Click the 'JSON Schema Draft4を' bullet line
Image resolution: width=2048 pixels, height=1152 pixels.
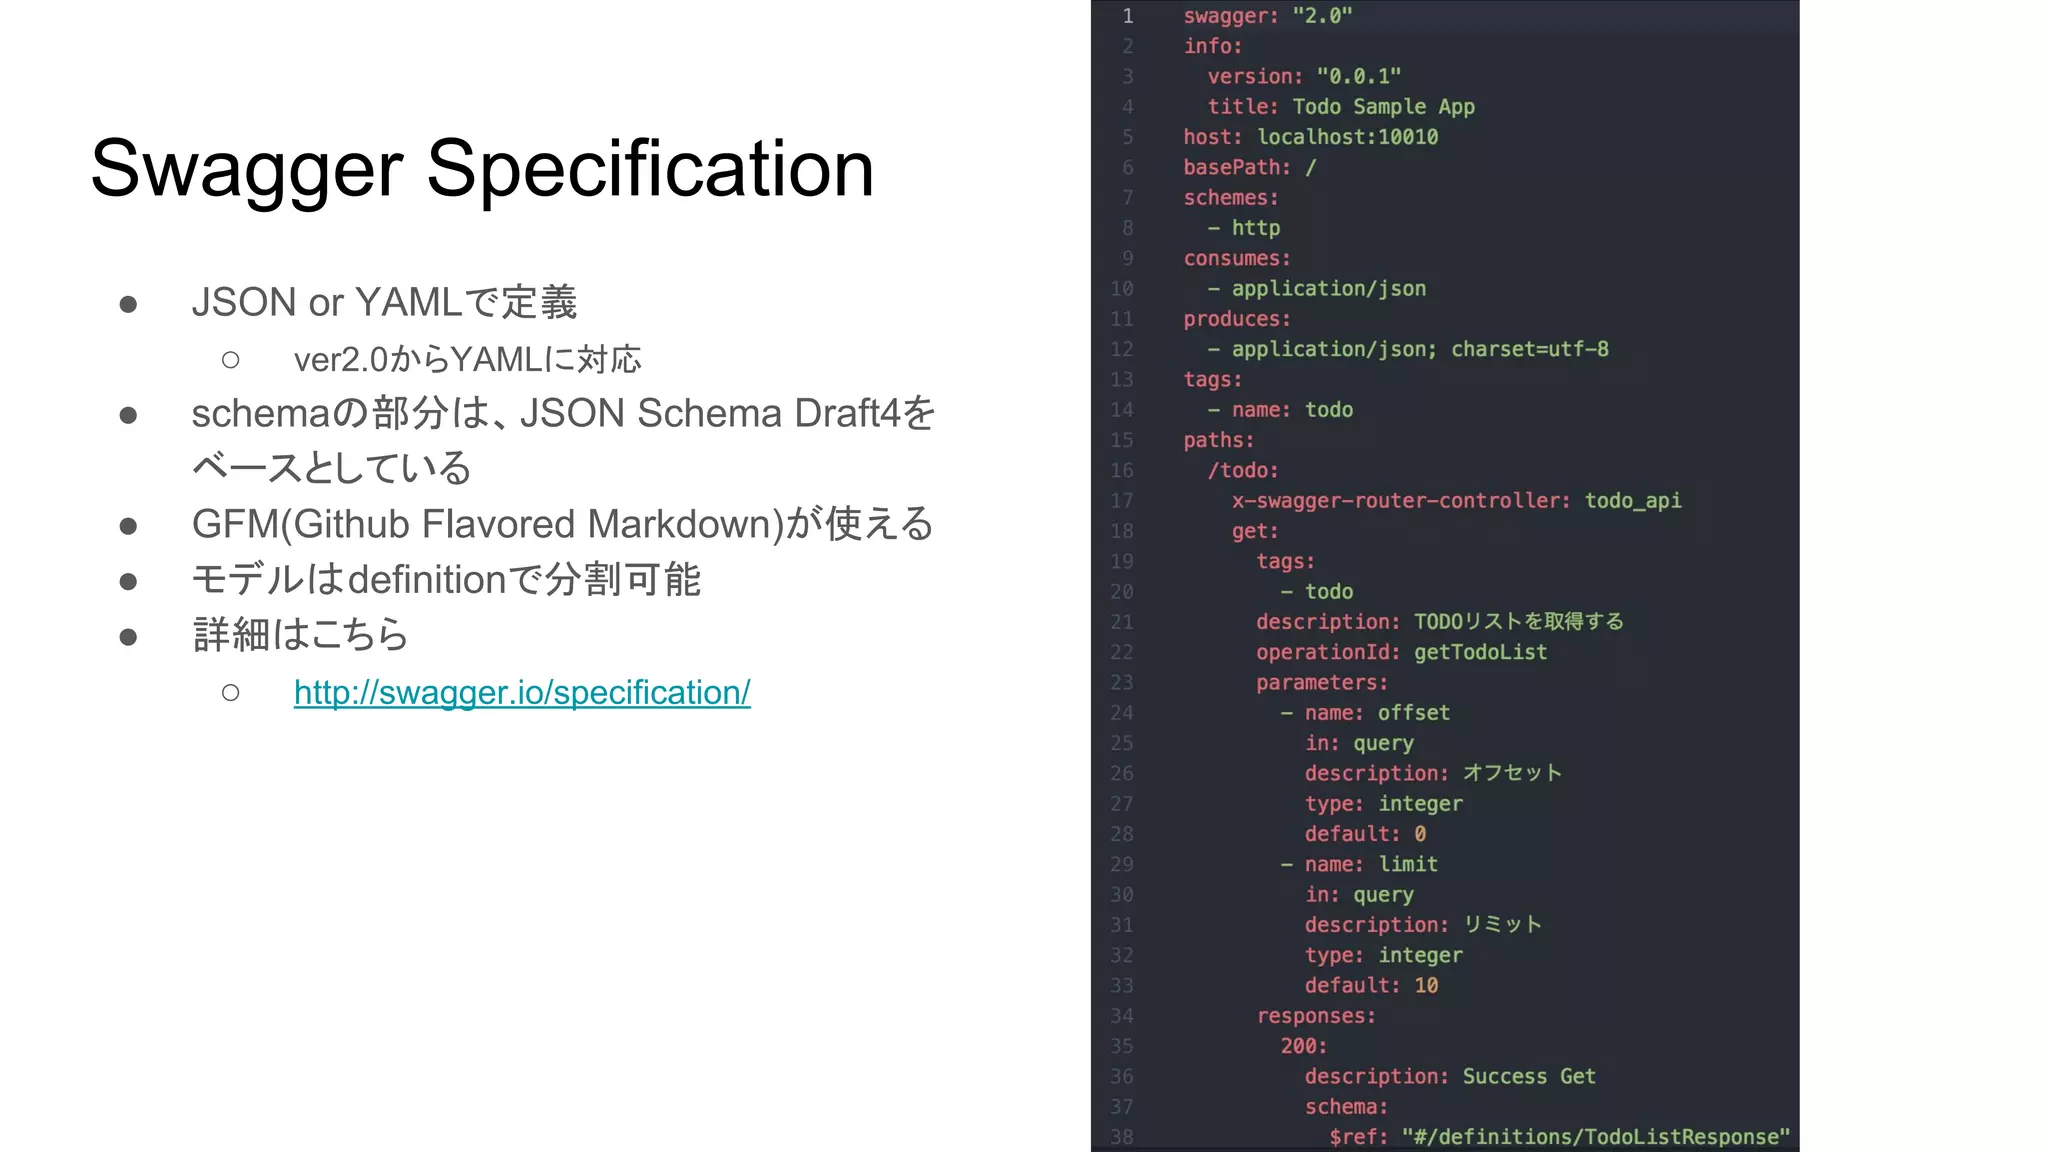click(563, 413)
